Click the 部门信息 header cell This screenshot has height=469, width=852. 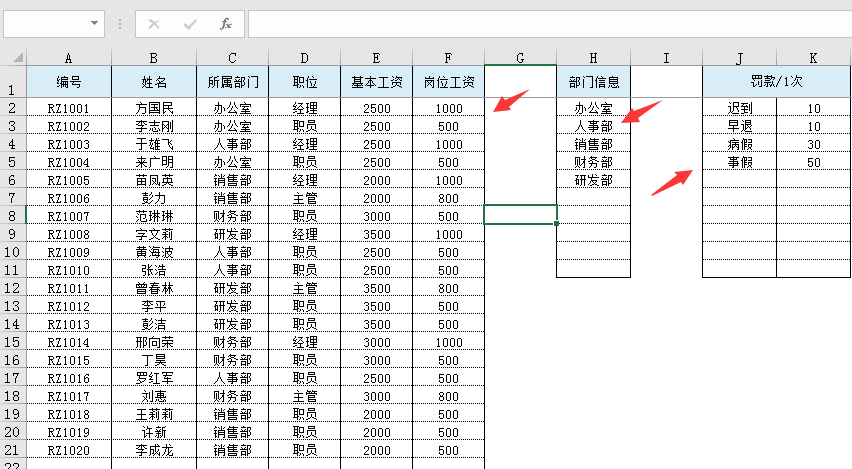[593, 82]
